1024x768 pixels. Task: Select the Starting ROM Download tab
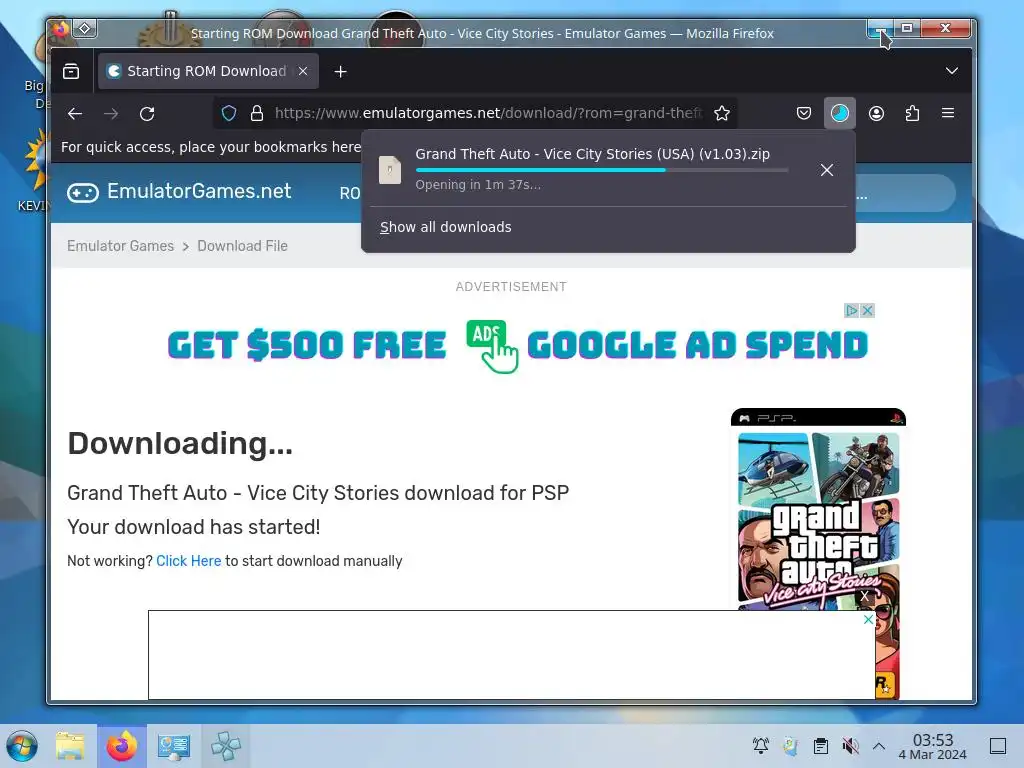click(x=208, y=71)
